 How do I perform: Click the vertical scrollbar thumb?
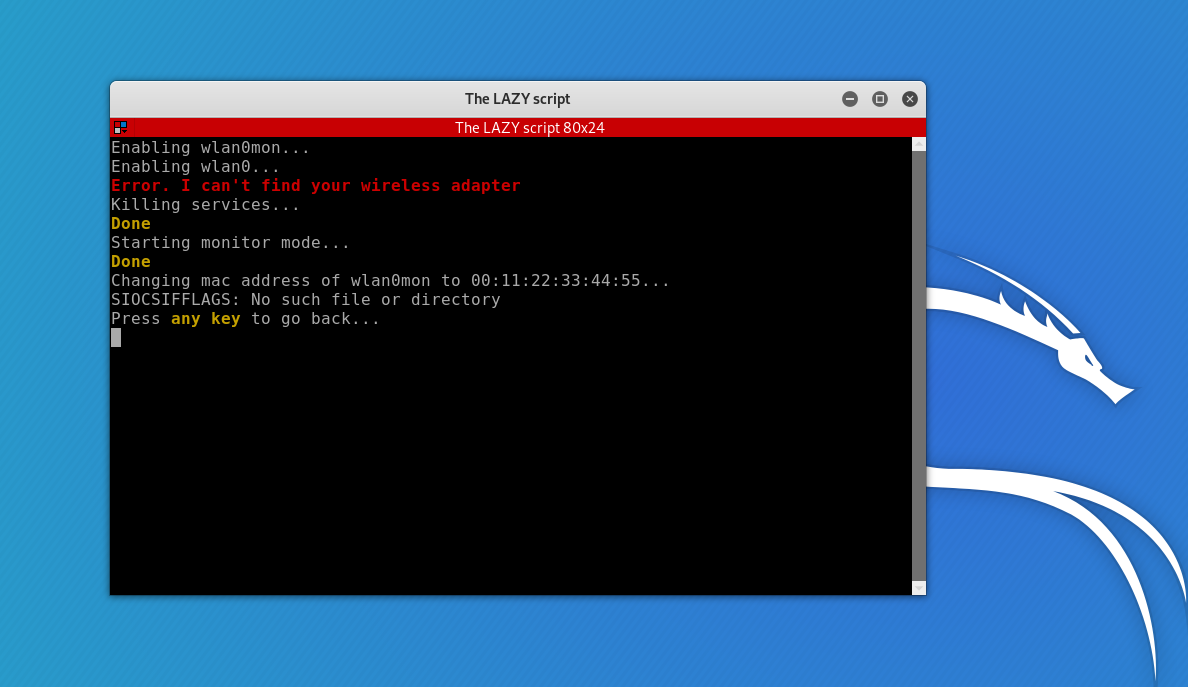pyautogui.click(x=919, y=366)
